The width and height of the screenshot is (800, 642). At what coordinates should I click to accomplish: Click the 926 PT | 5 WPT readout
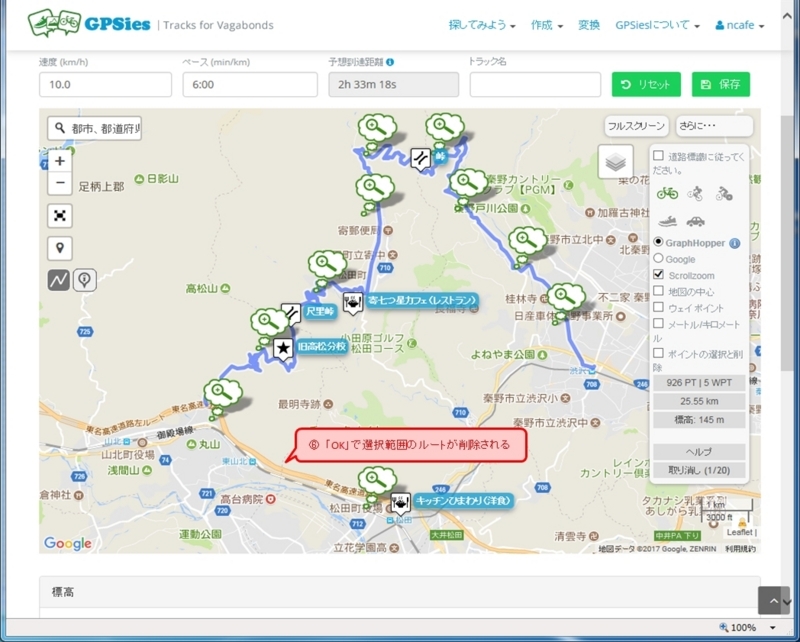click(699, 383)
